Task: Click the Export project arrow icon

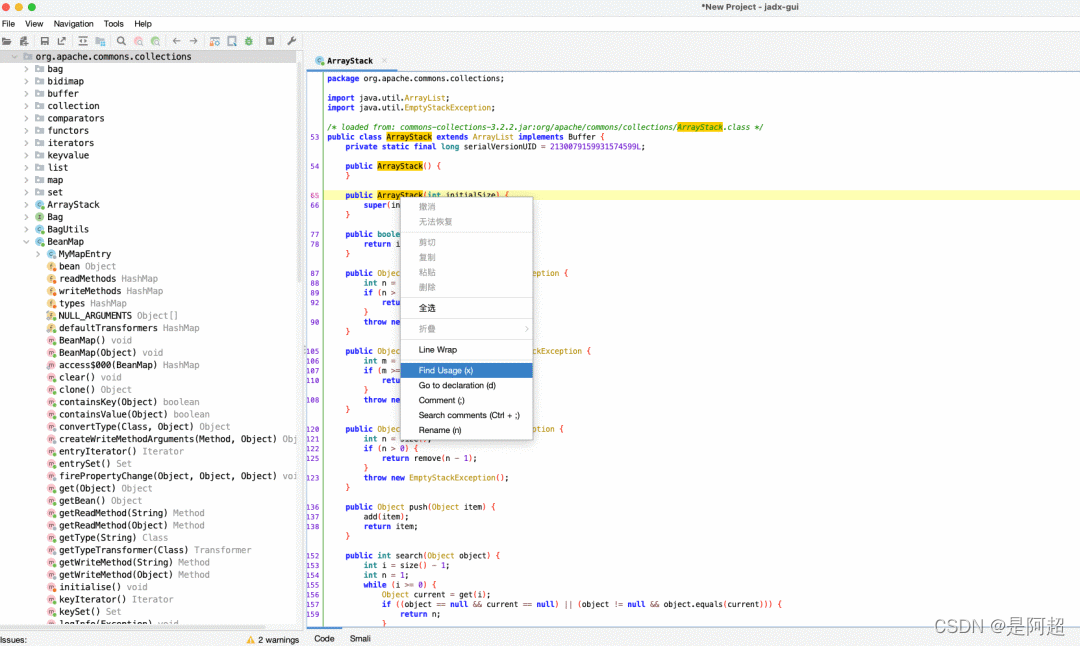Action: pos(62,41)
